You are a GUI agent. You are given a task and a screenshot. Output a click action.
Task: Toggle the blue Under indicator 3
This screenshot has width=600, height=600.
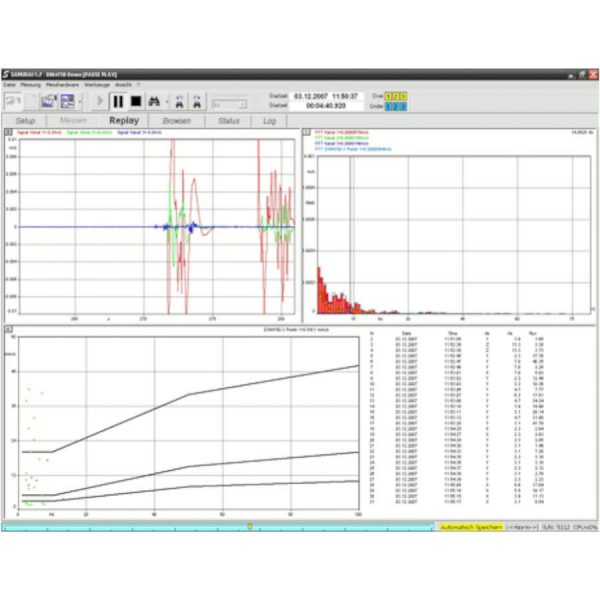(x=403, y=106)
